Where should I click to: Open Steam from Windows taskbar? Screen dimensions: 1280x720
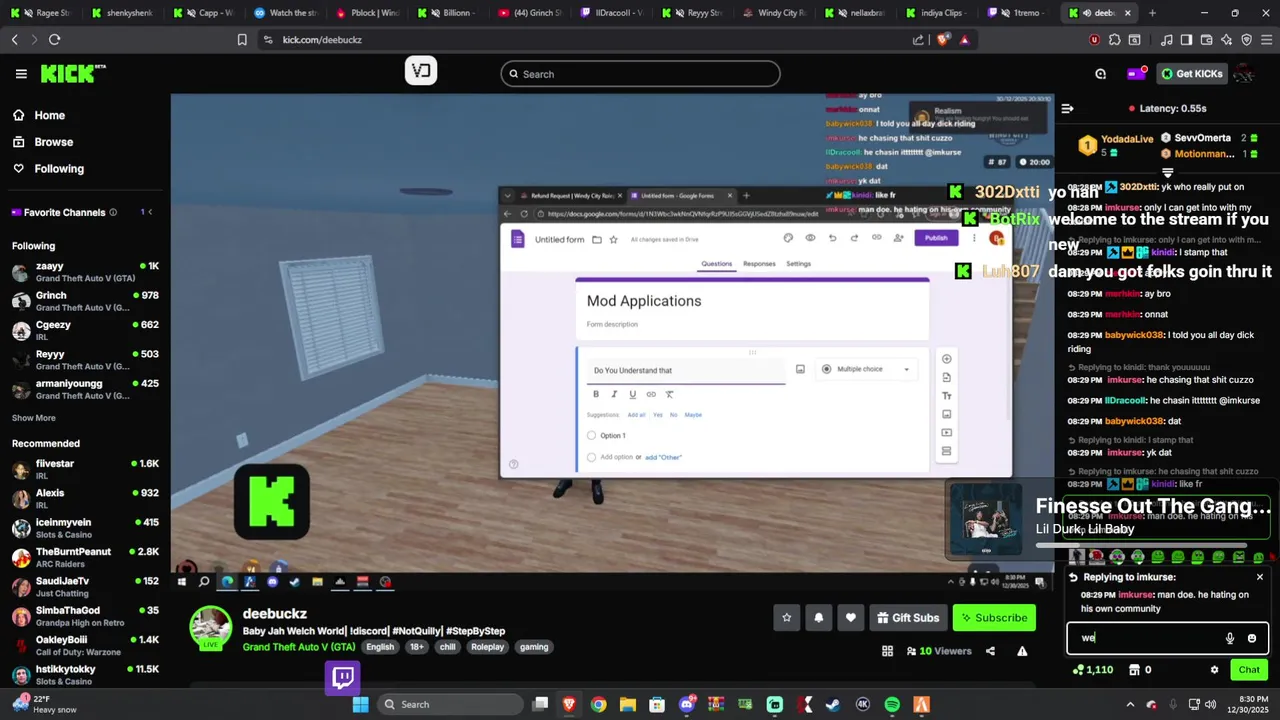tap(833, 705)
